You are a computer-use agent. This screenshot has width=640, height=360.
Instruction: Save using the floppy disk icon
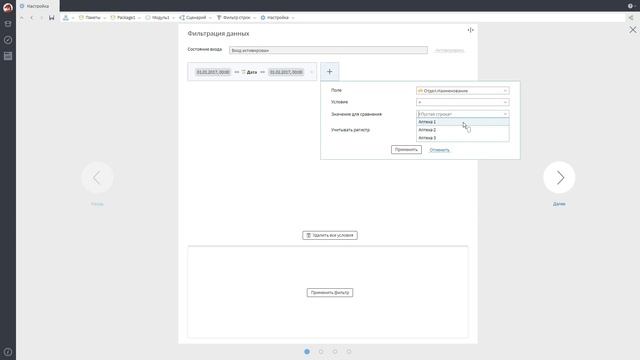point(51,18)
